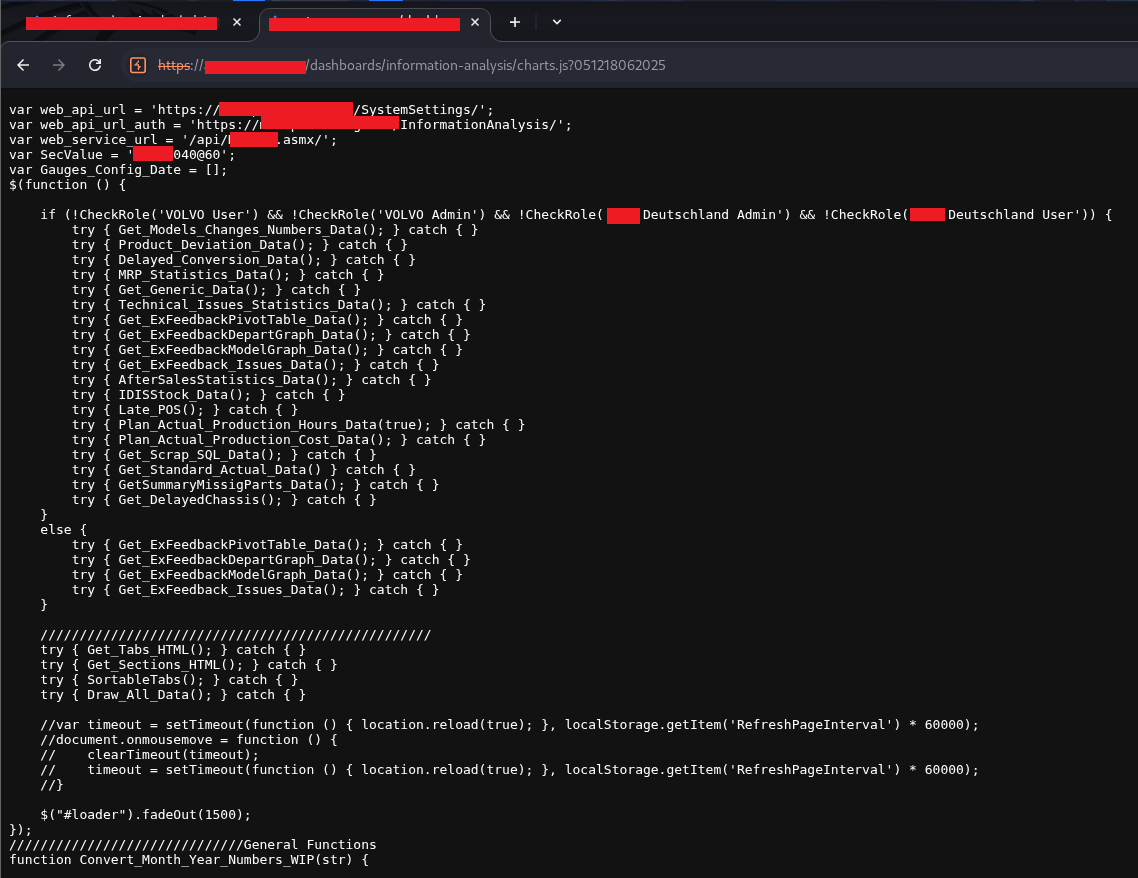Click the 'var web_api_url_auth' code line
The image size is (1138, 878).
pos(290,125)
